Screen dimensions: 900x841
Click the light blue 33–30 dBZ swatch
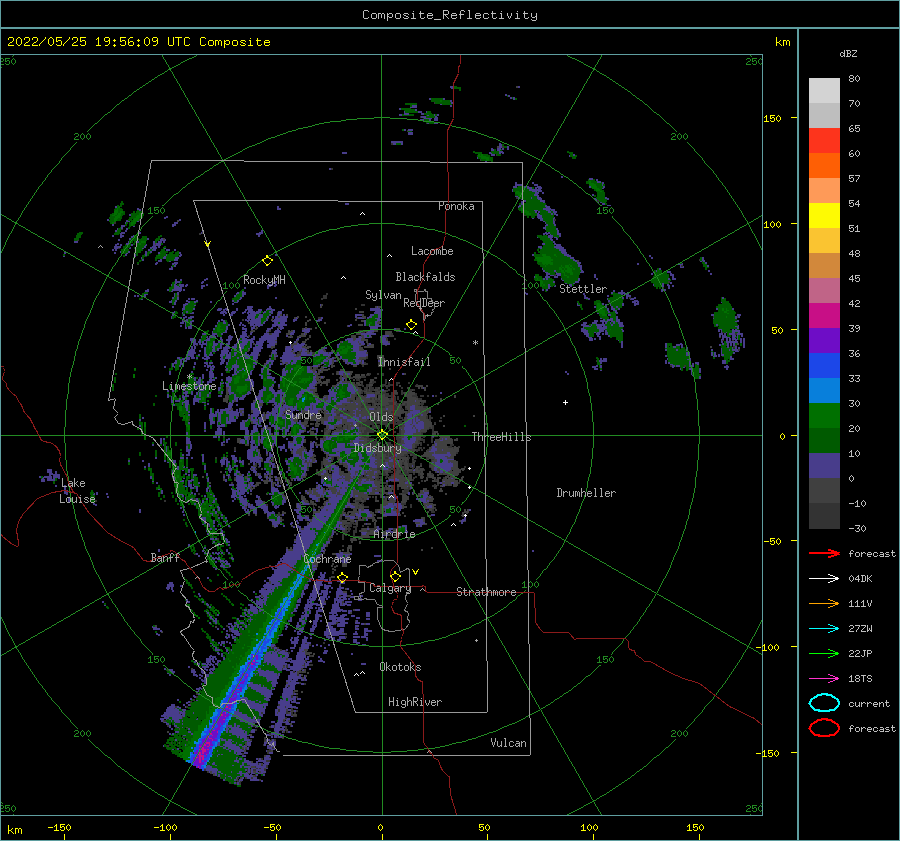click(x=824, y=390)
